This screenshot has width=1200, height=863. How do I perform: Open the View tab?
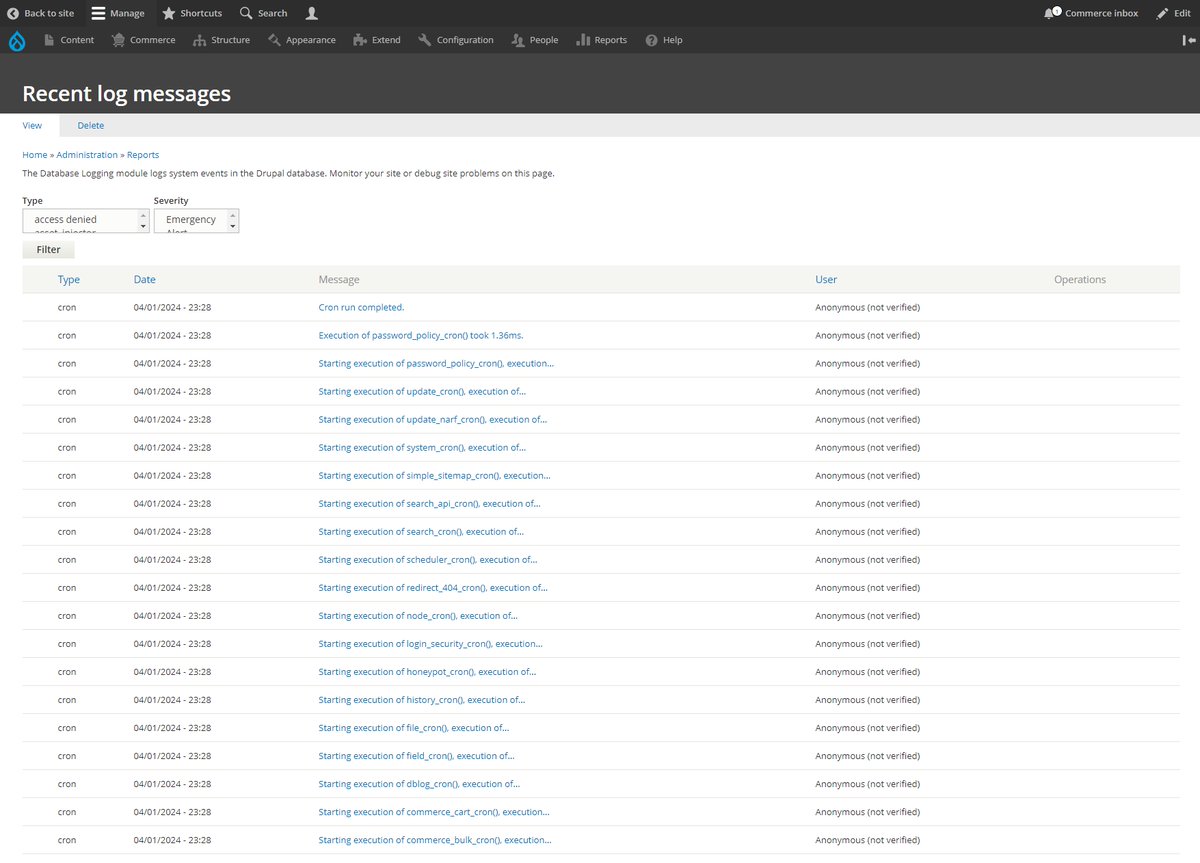[32, 126]
